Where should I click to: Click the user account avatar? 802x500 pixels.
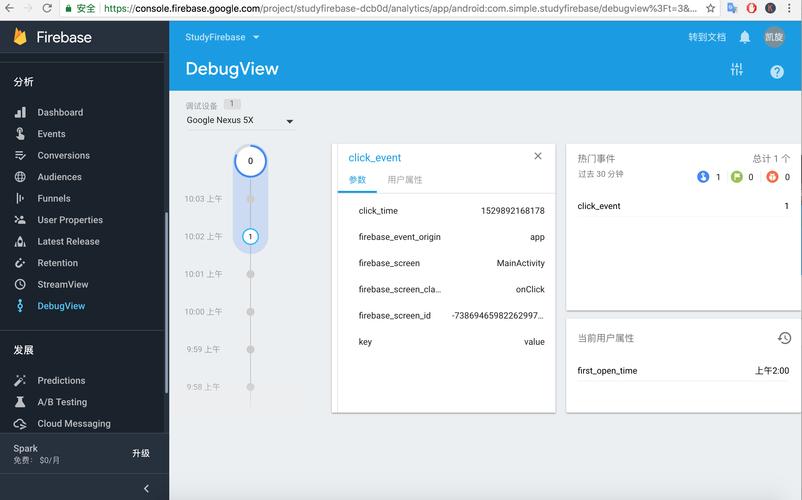click(774, 37)
